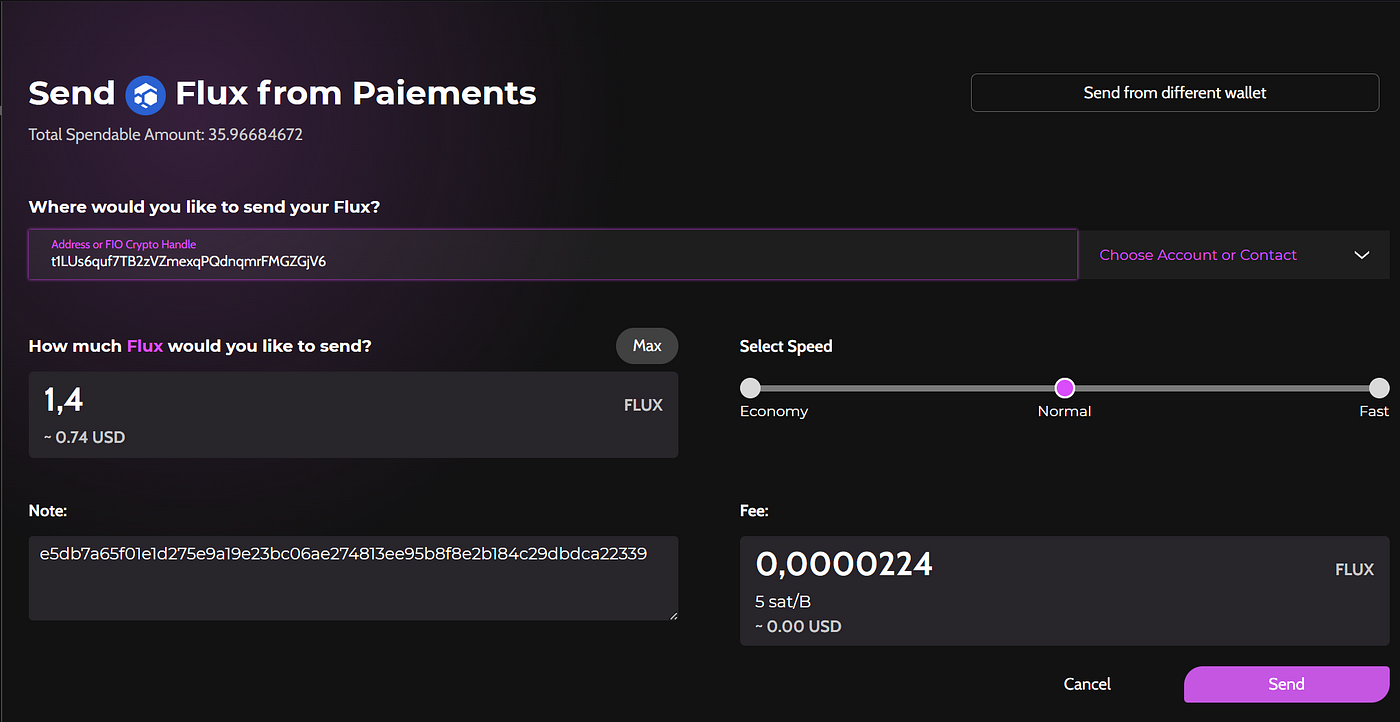The height and width of the screenshot is (722, 1400).
Task: Click the Normal speed label
Action: pyautogui.click(x=1064, y=411)
